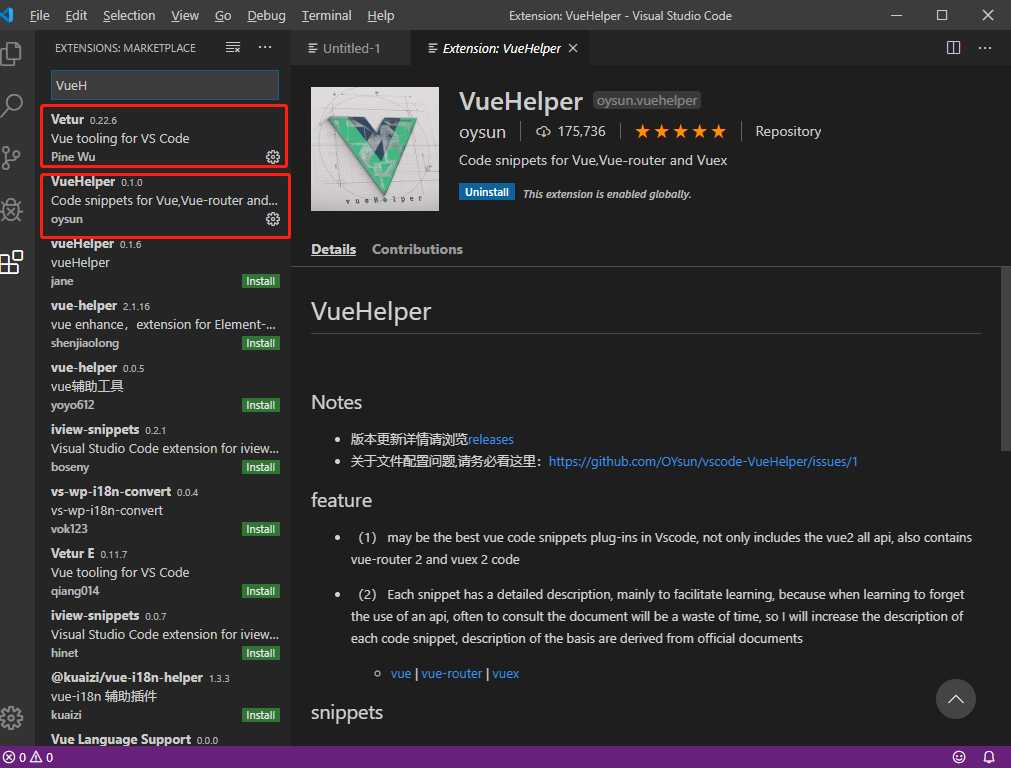Open the vuex documentation link

tap(506, 674)
